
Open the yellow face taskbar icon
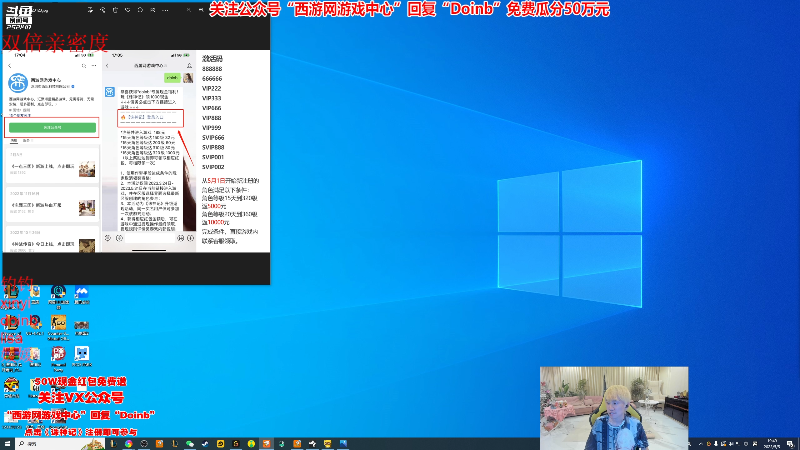pyautogui.click(x=328, y=444)
